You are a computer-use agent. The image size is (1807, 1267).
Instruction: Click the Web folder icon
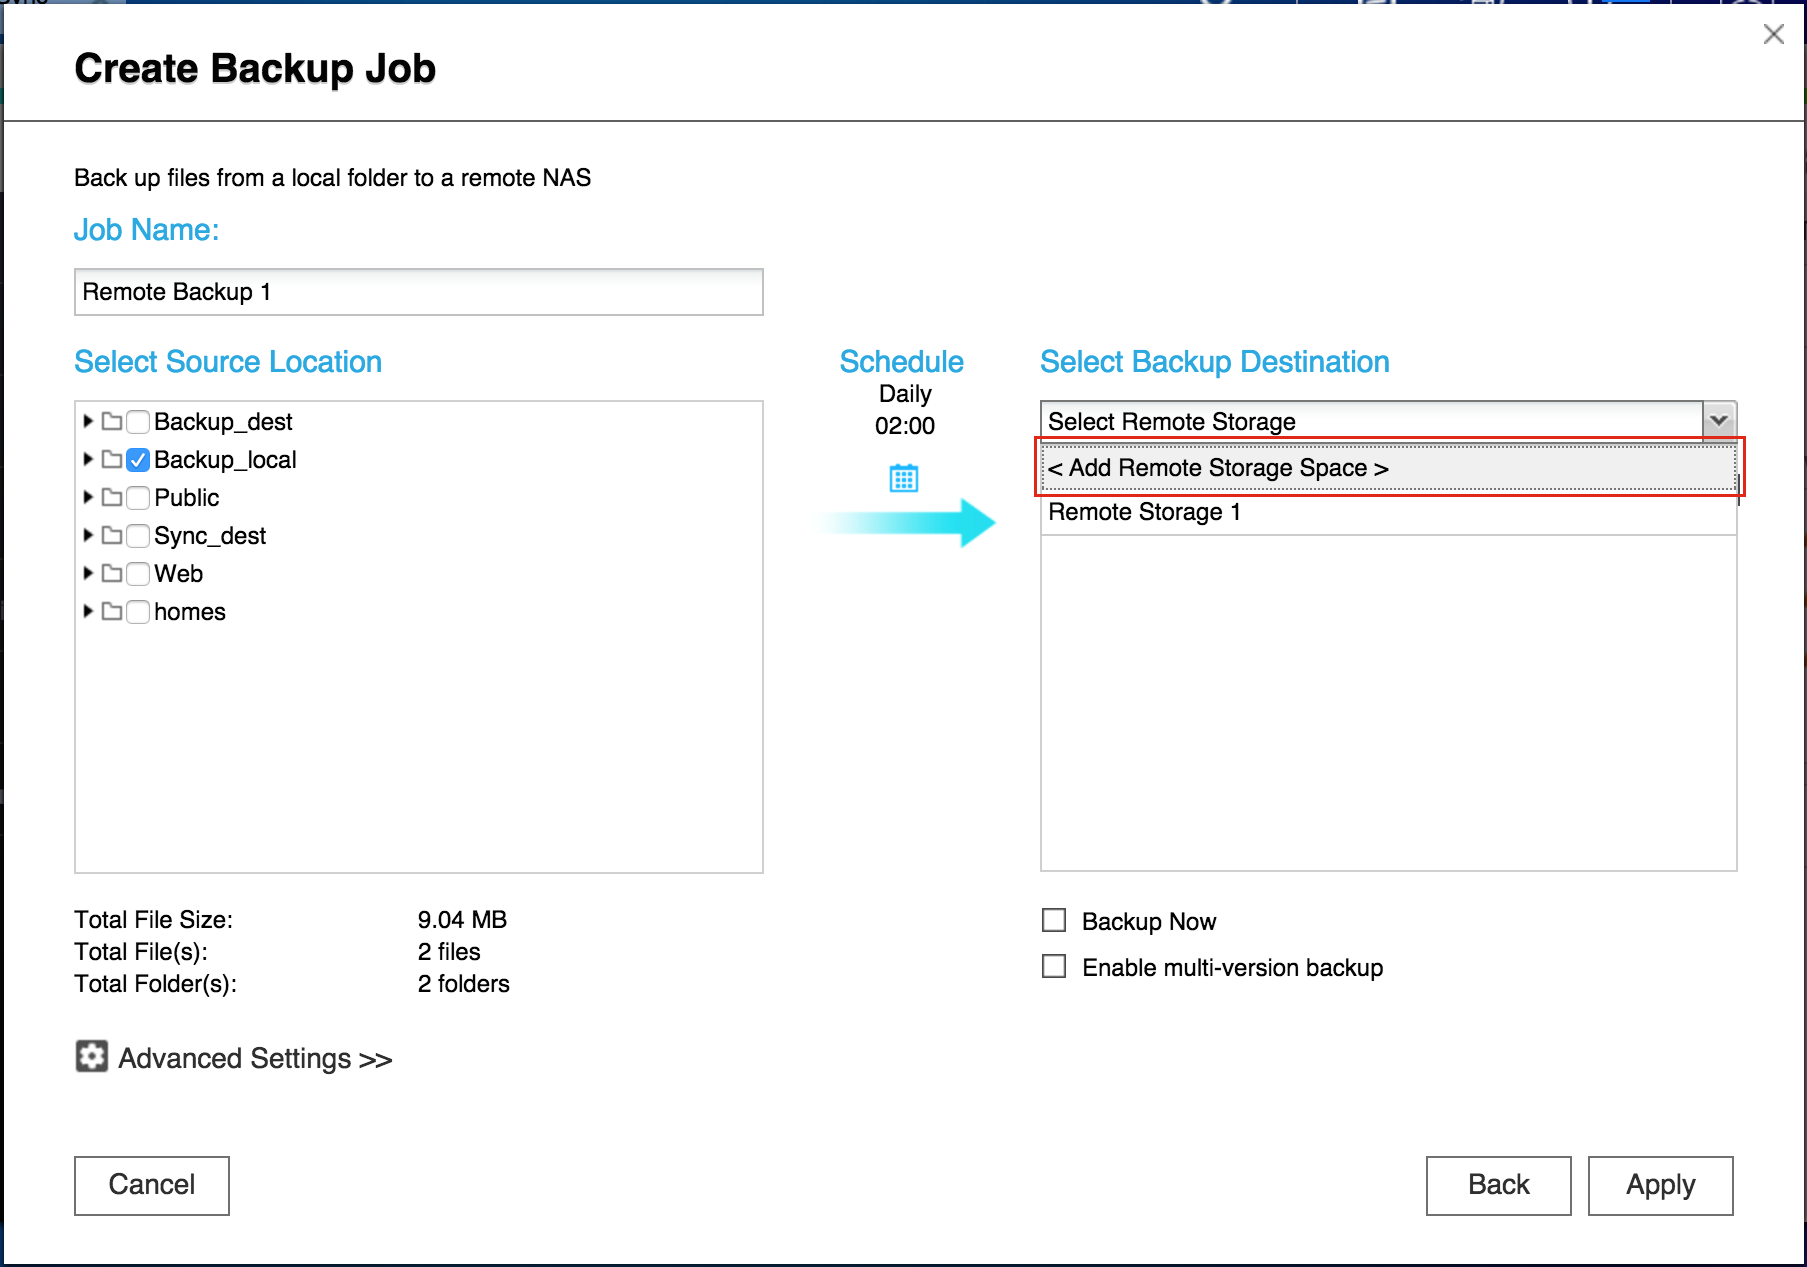tap(112, 574)
